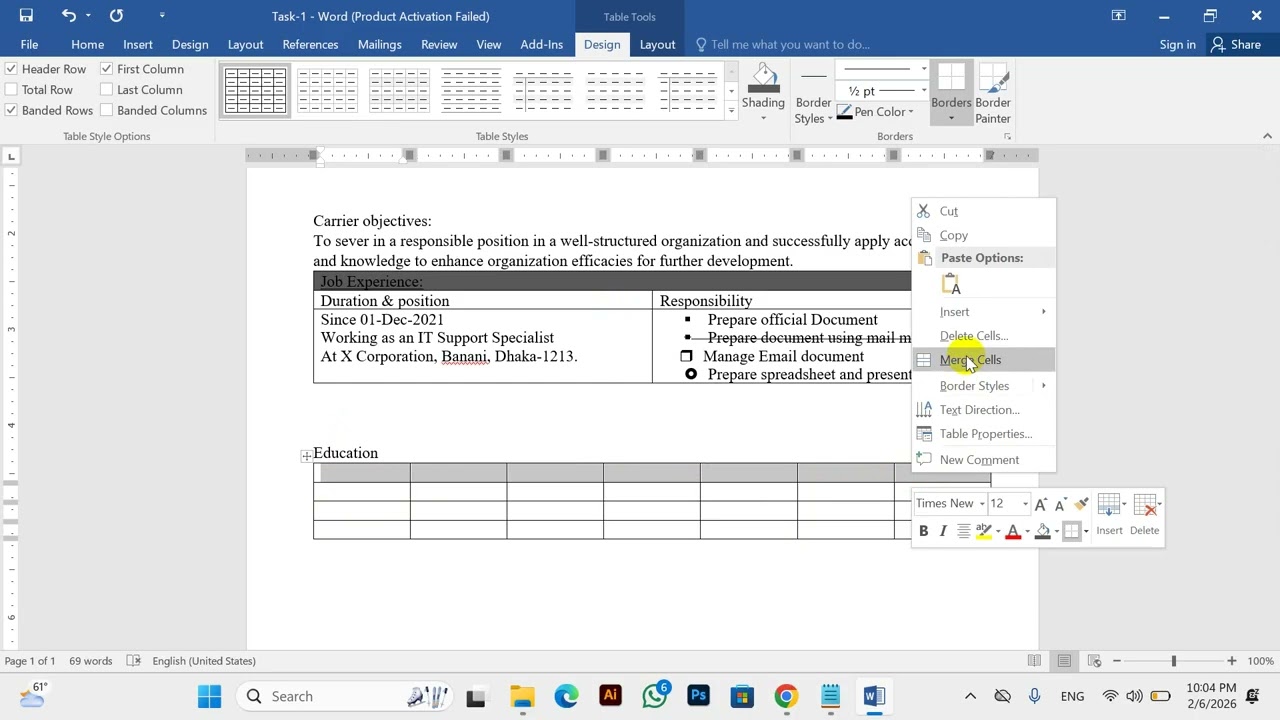Switch to Read Mode view in status bar

coord(1034,661)
